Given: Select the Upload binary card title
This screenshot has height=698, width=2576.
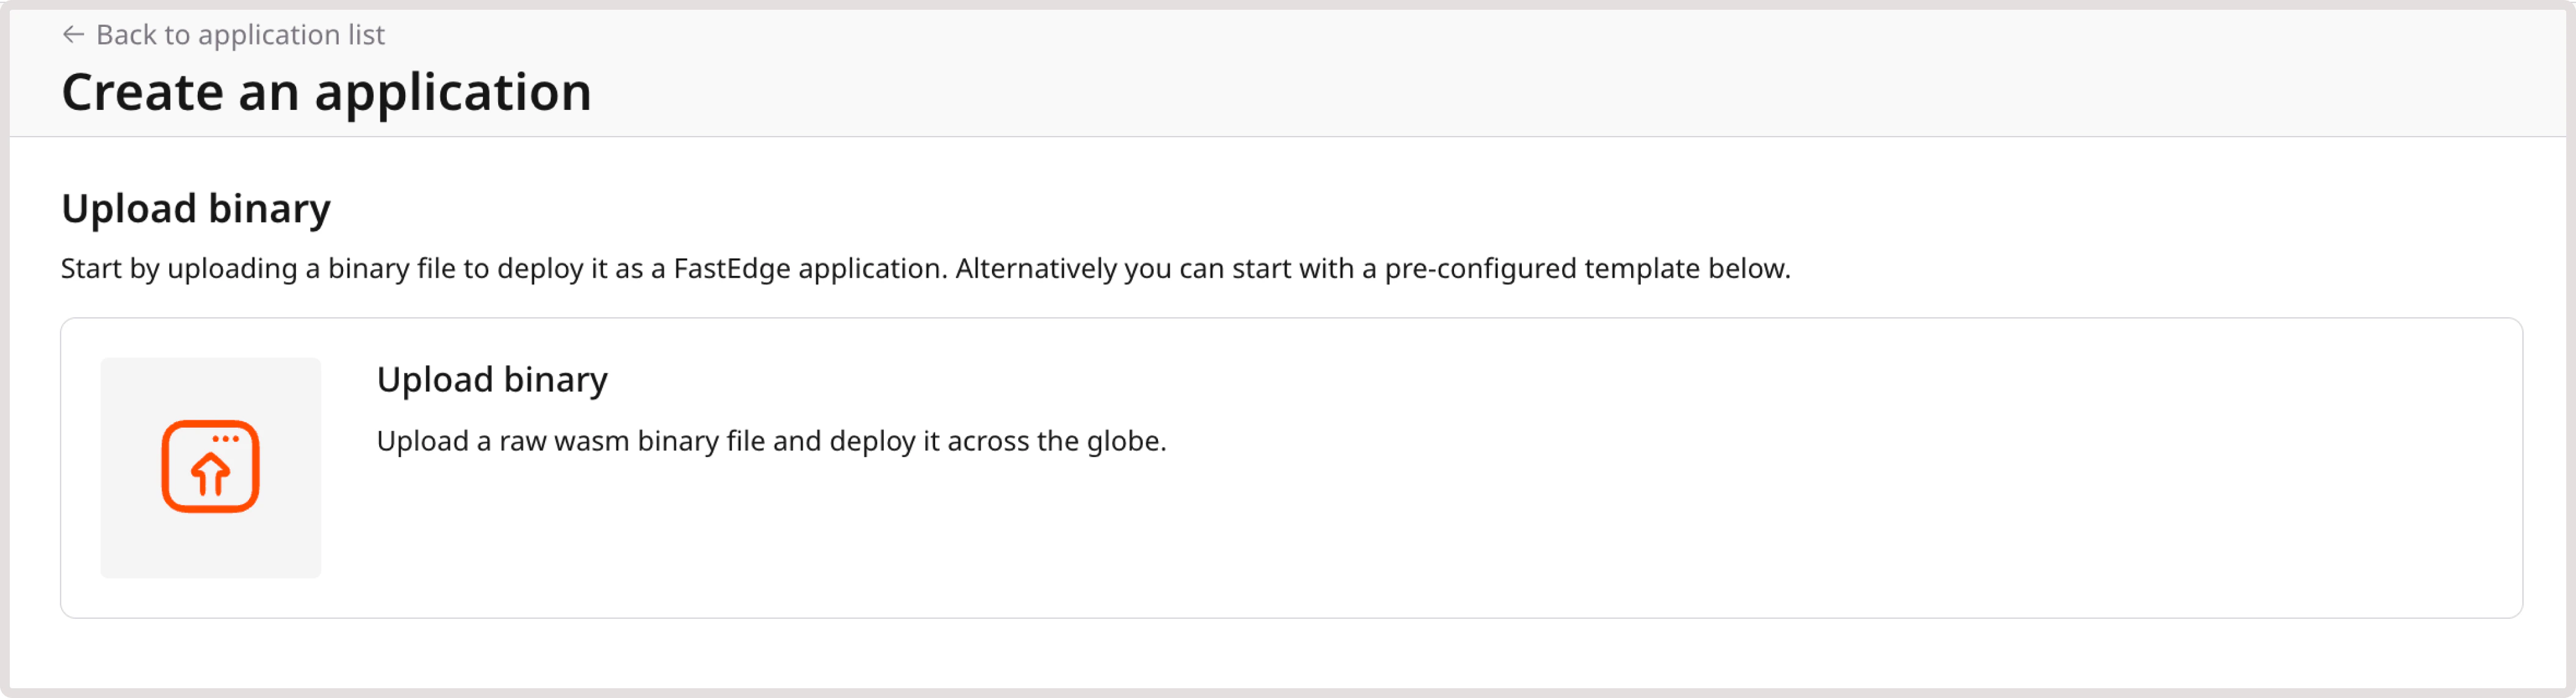Looking at the screenshot, I should [492, 379].
